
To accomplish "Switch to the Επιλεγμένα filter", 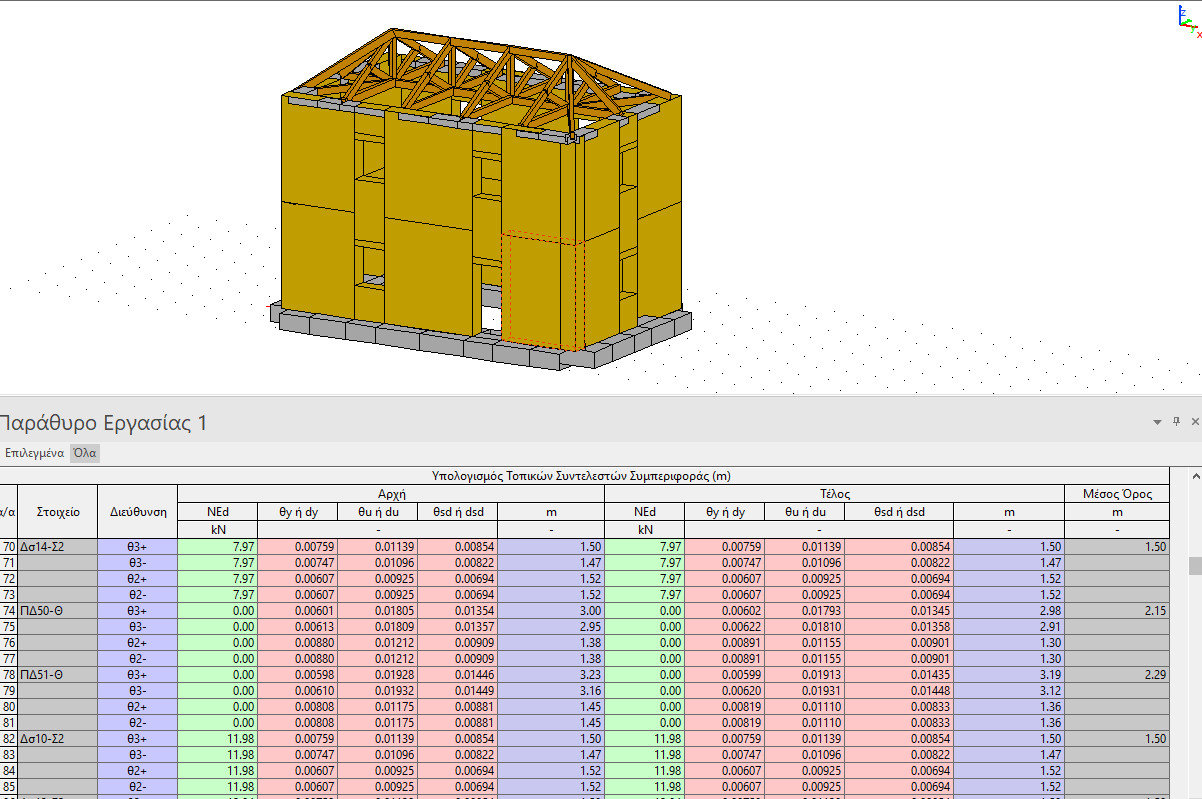I will point(34,453).
